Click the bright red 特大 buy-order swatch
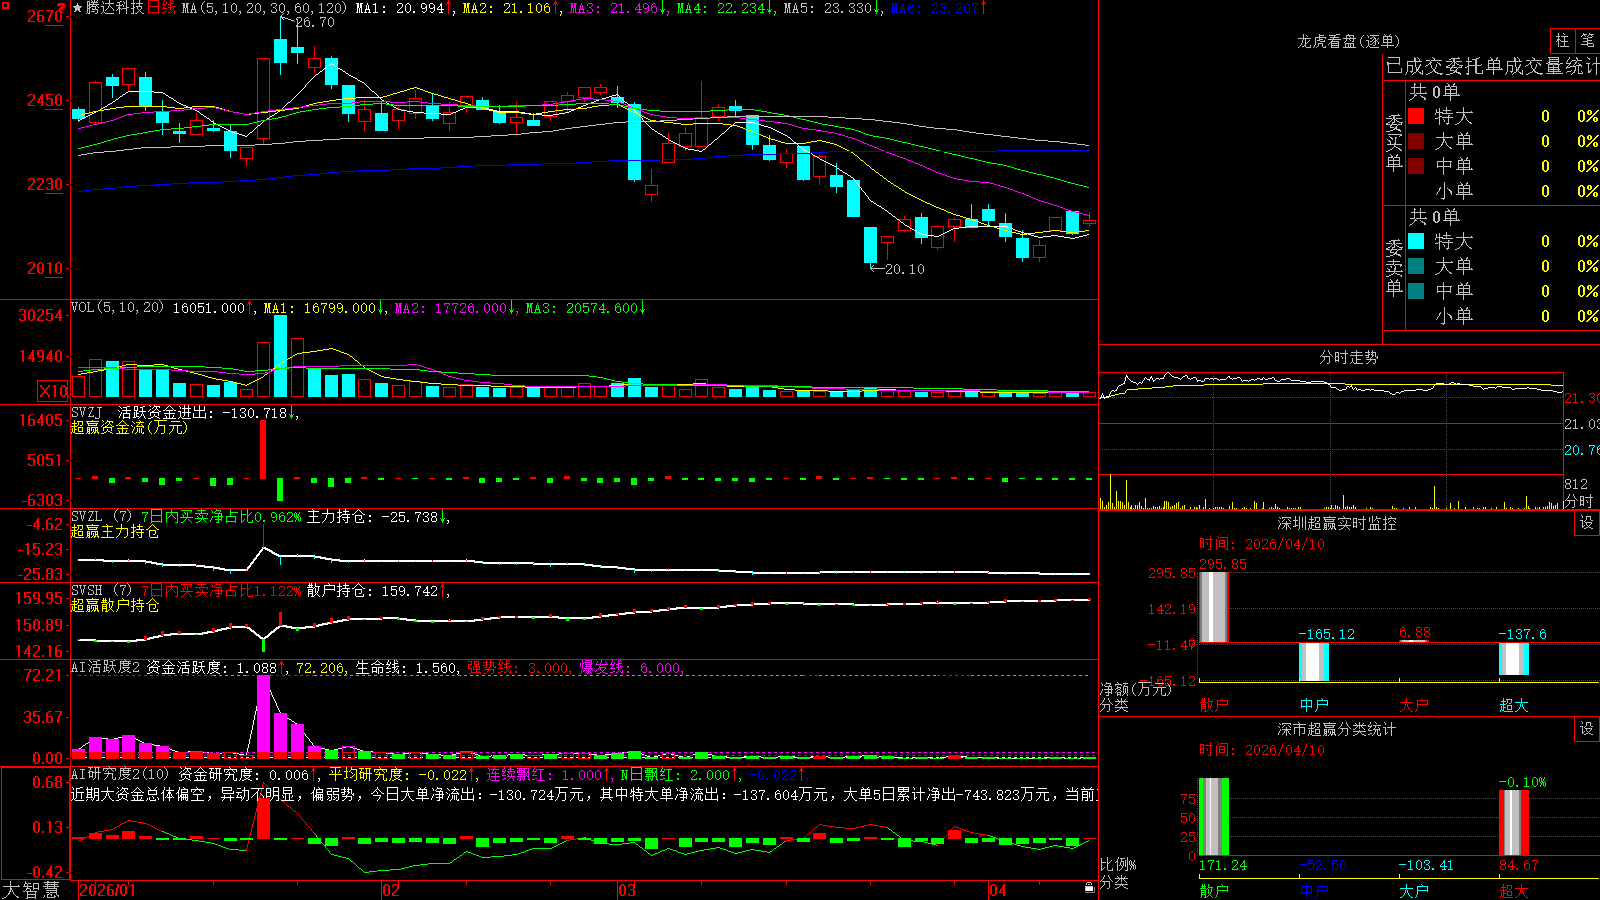 (x=1416, y=116)
